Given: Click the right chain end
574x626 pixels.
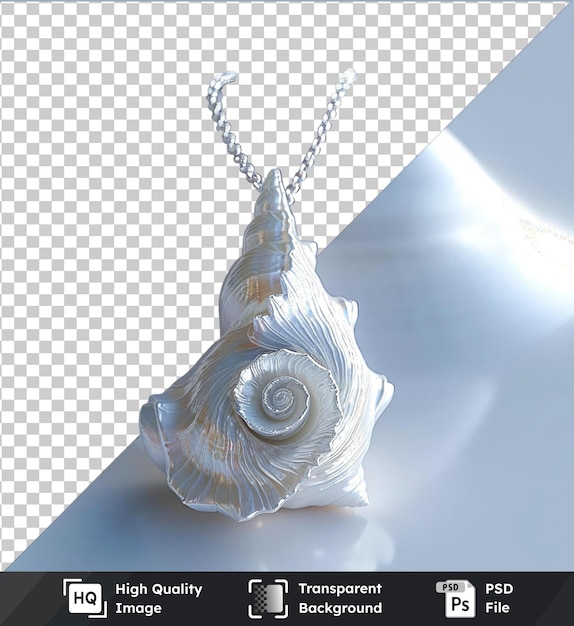Looking at the screenshot, I should pos(349,75).
